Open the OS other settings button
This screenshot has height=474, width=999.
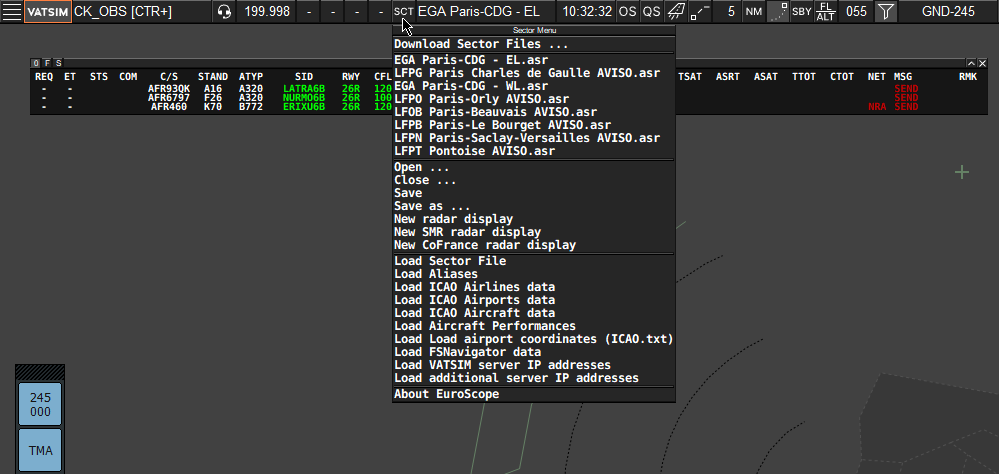coord(628,11)
